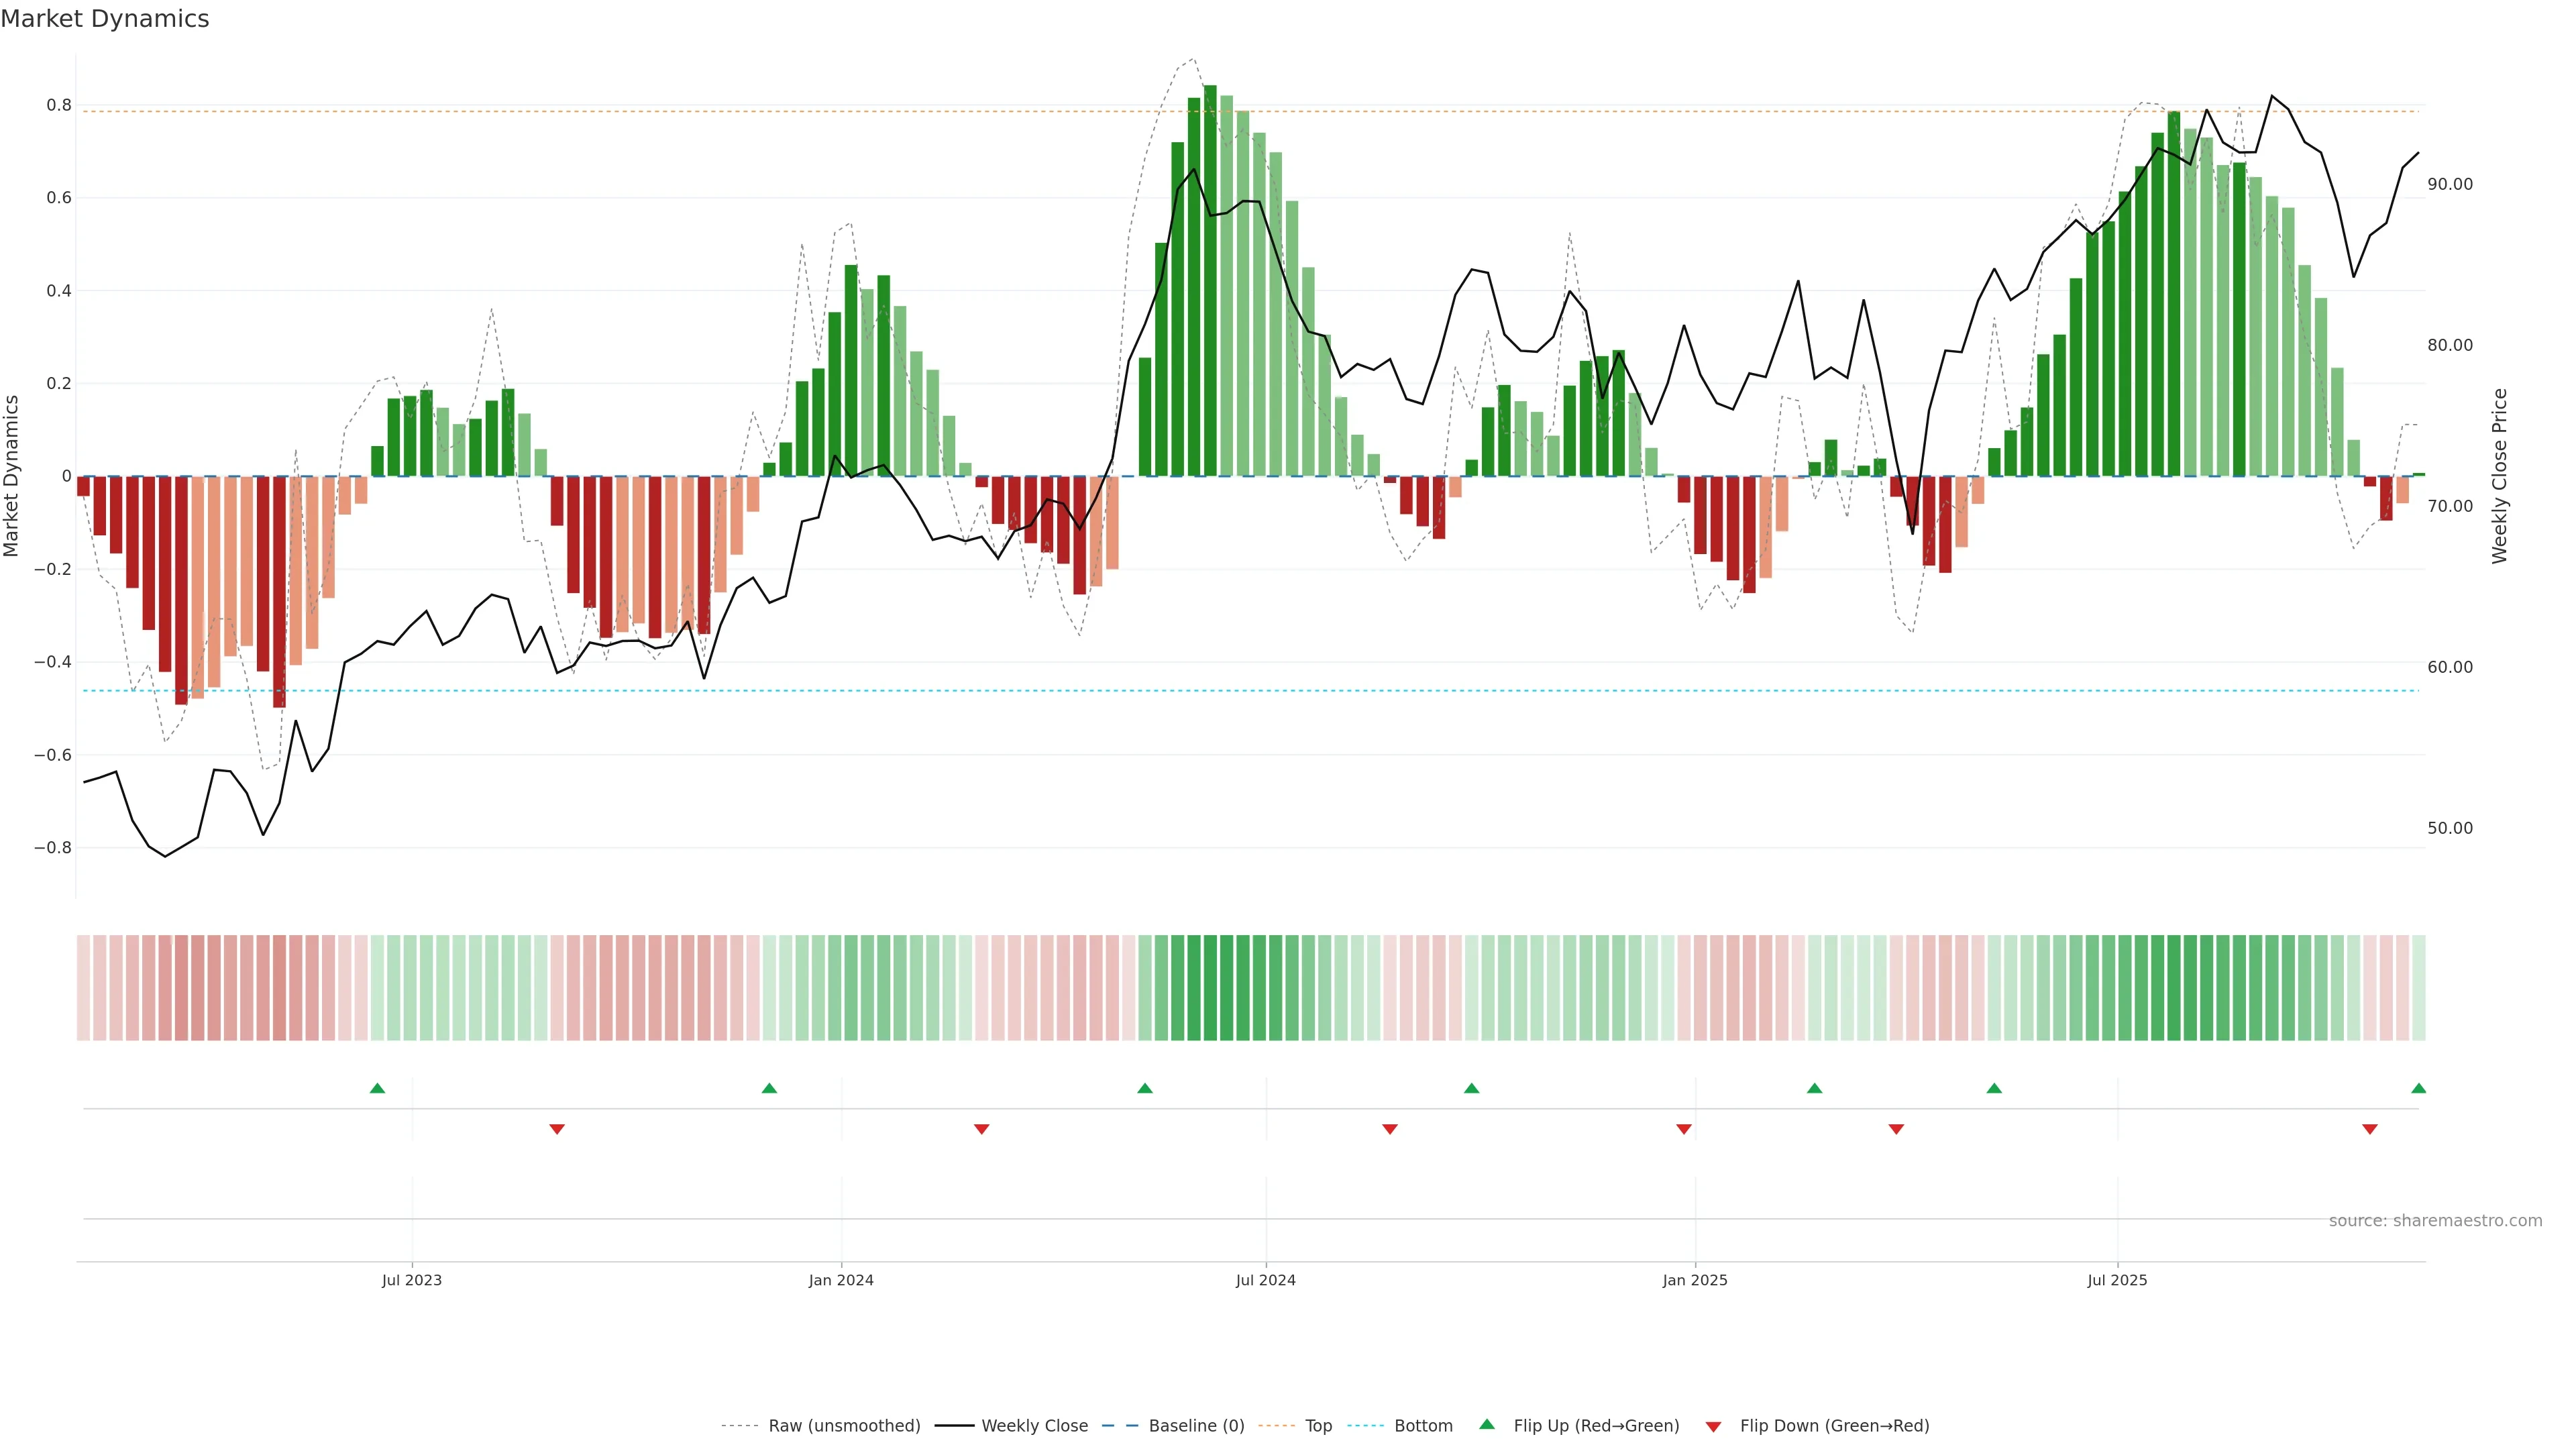Click the Jan 2025 x-axis label
This screenshot has width=2576, height=1449.
[x=1695, y=1280]
